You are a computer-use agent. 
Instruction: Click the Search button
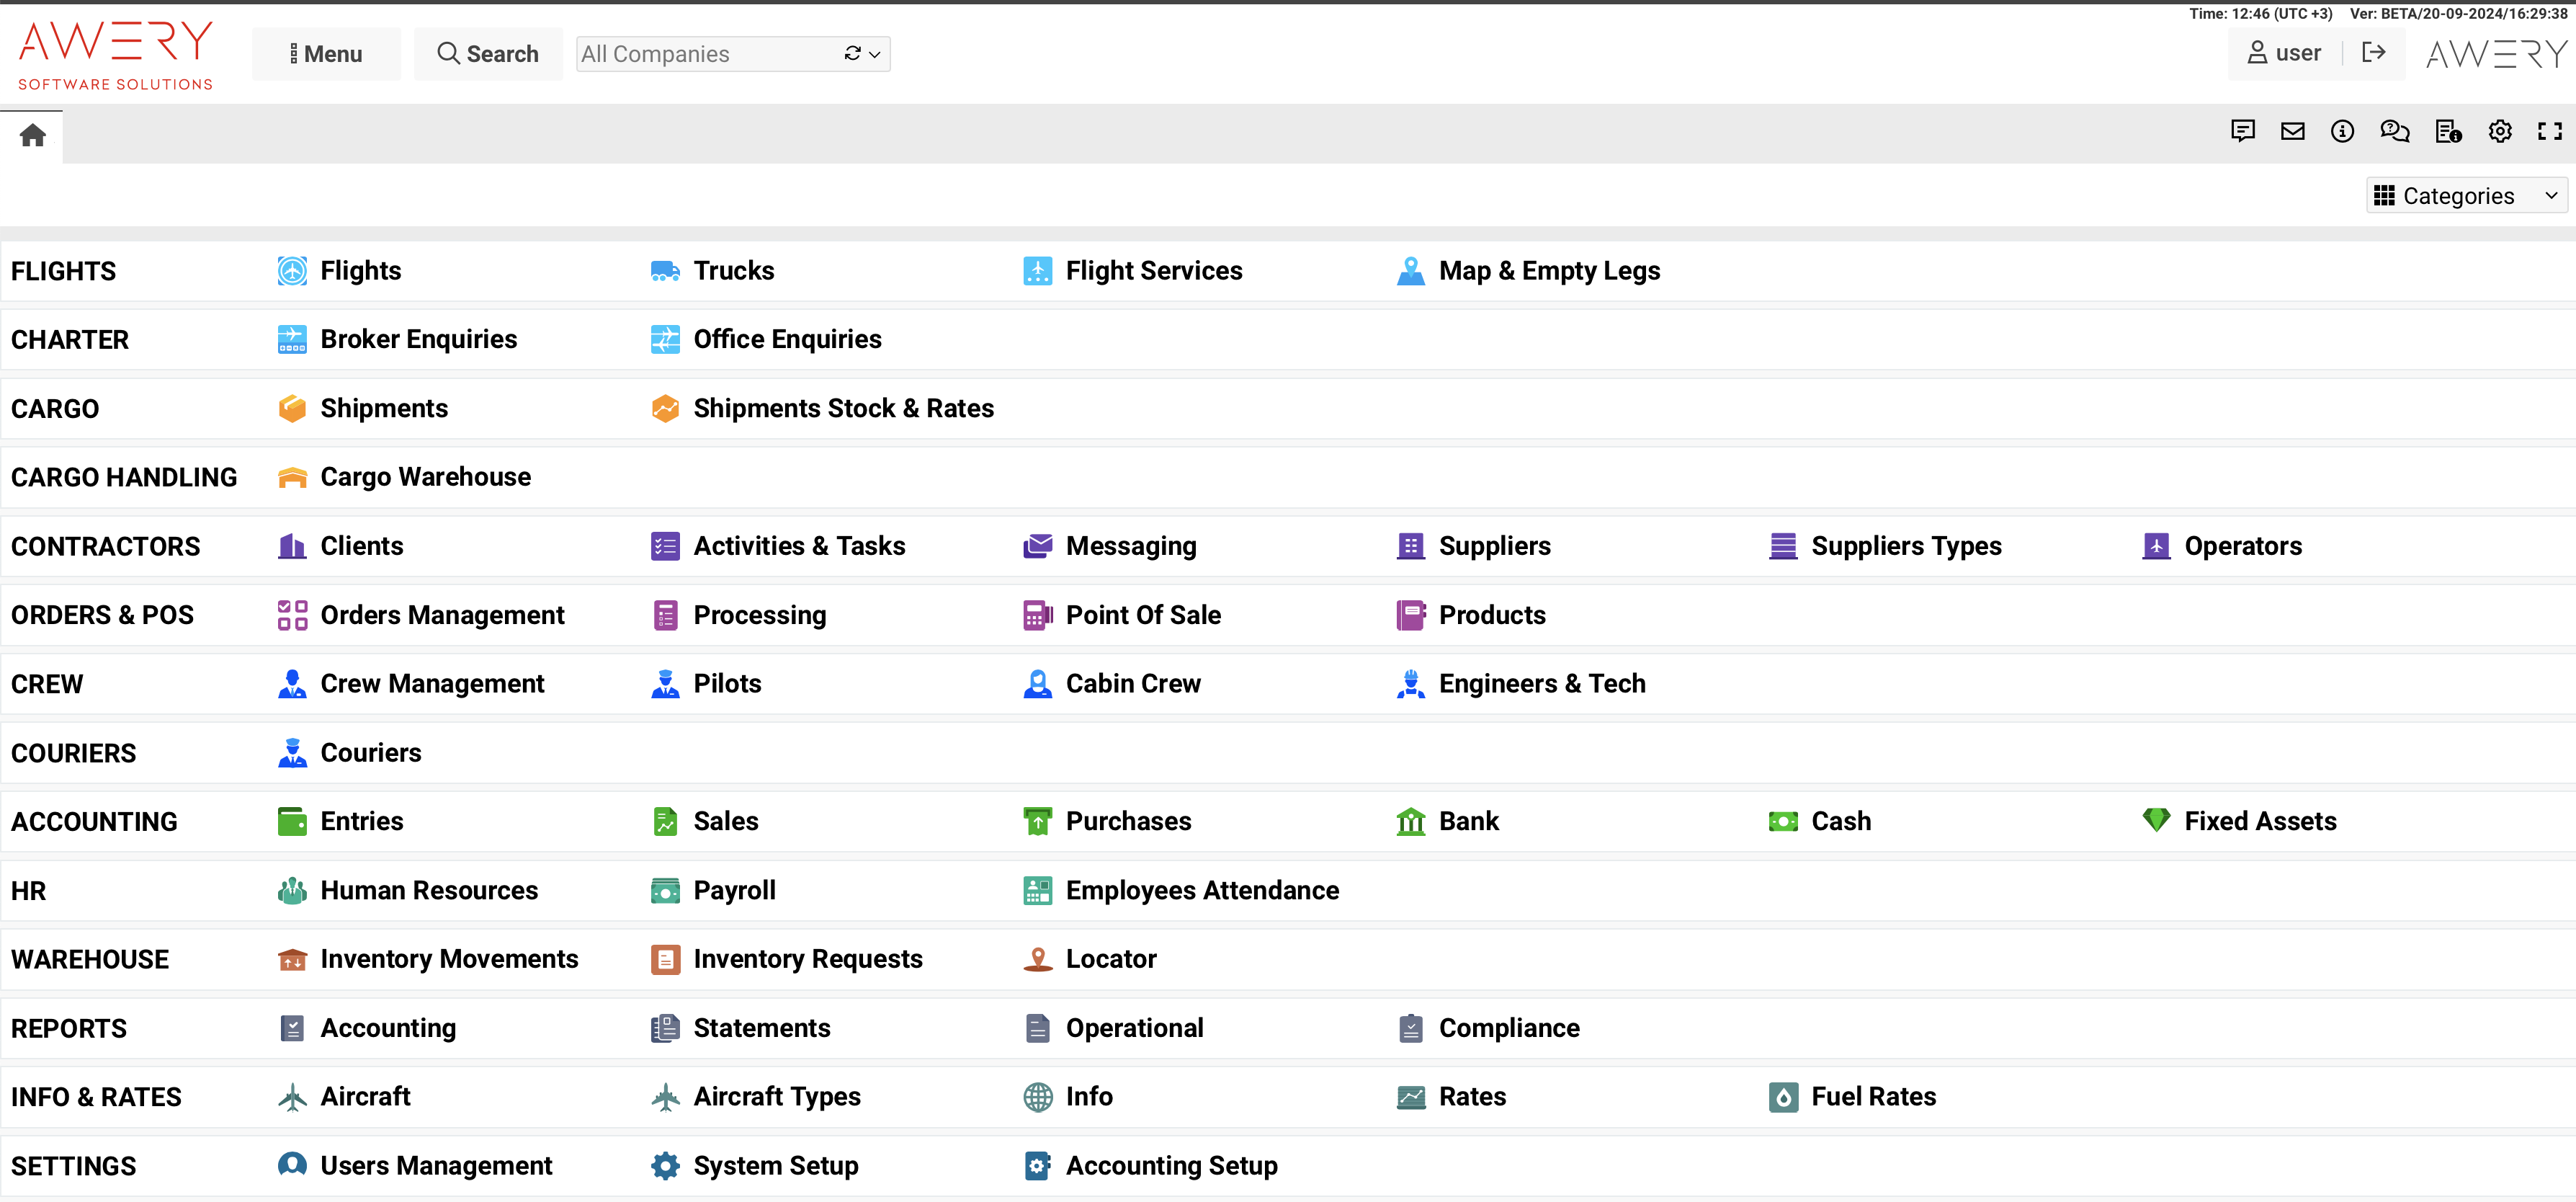click(x=488, y=54)
